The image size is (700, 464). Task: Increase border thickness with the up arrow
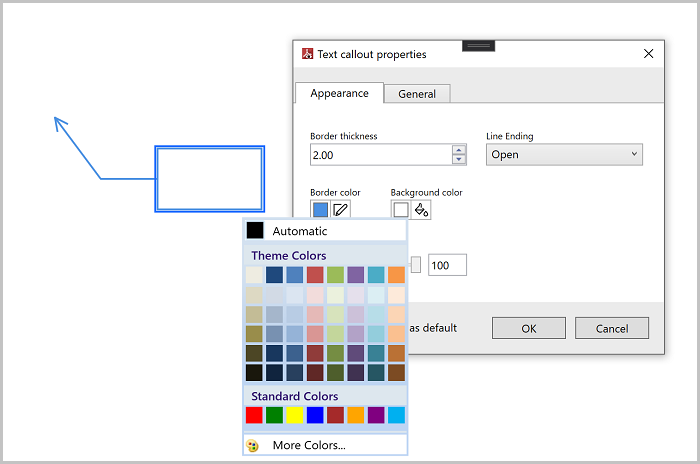(459, 150)
